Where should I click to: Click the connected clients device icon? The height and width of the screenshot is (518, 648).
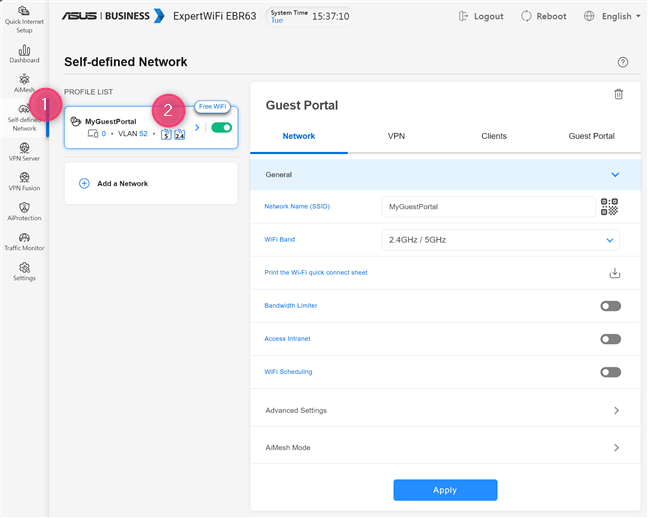click(93, 134)
